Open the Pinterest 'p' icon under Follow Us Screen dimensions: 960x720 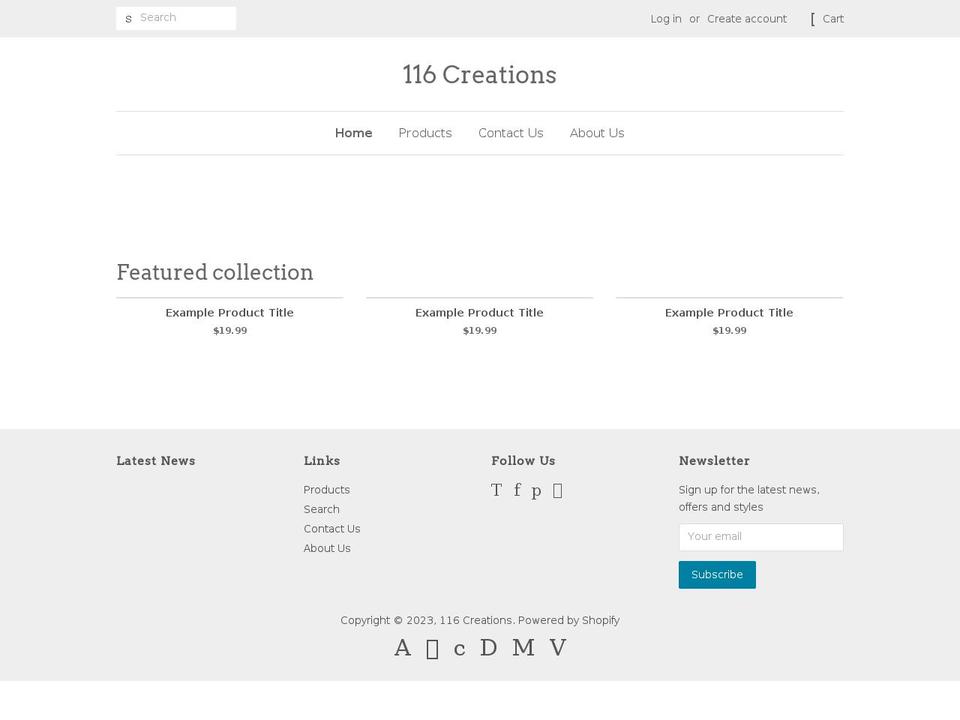[x=536, y=491]
